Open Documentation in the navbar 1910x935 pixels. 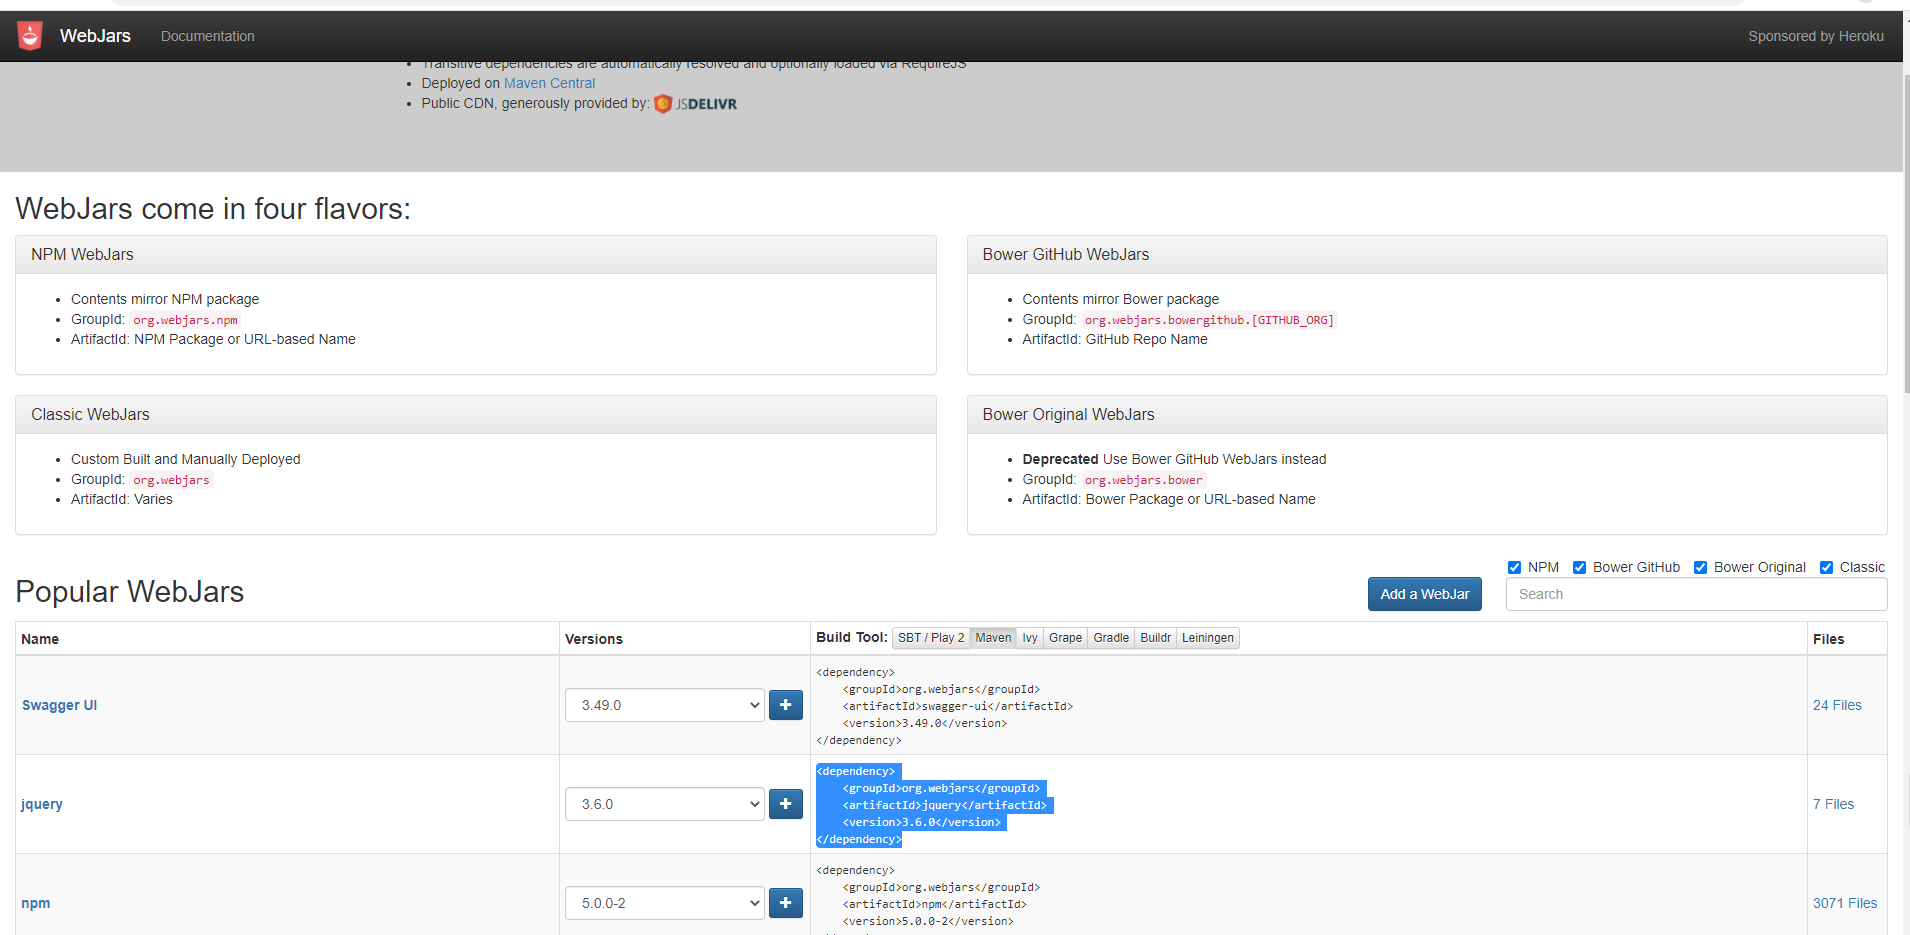208,36
